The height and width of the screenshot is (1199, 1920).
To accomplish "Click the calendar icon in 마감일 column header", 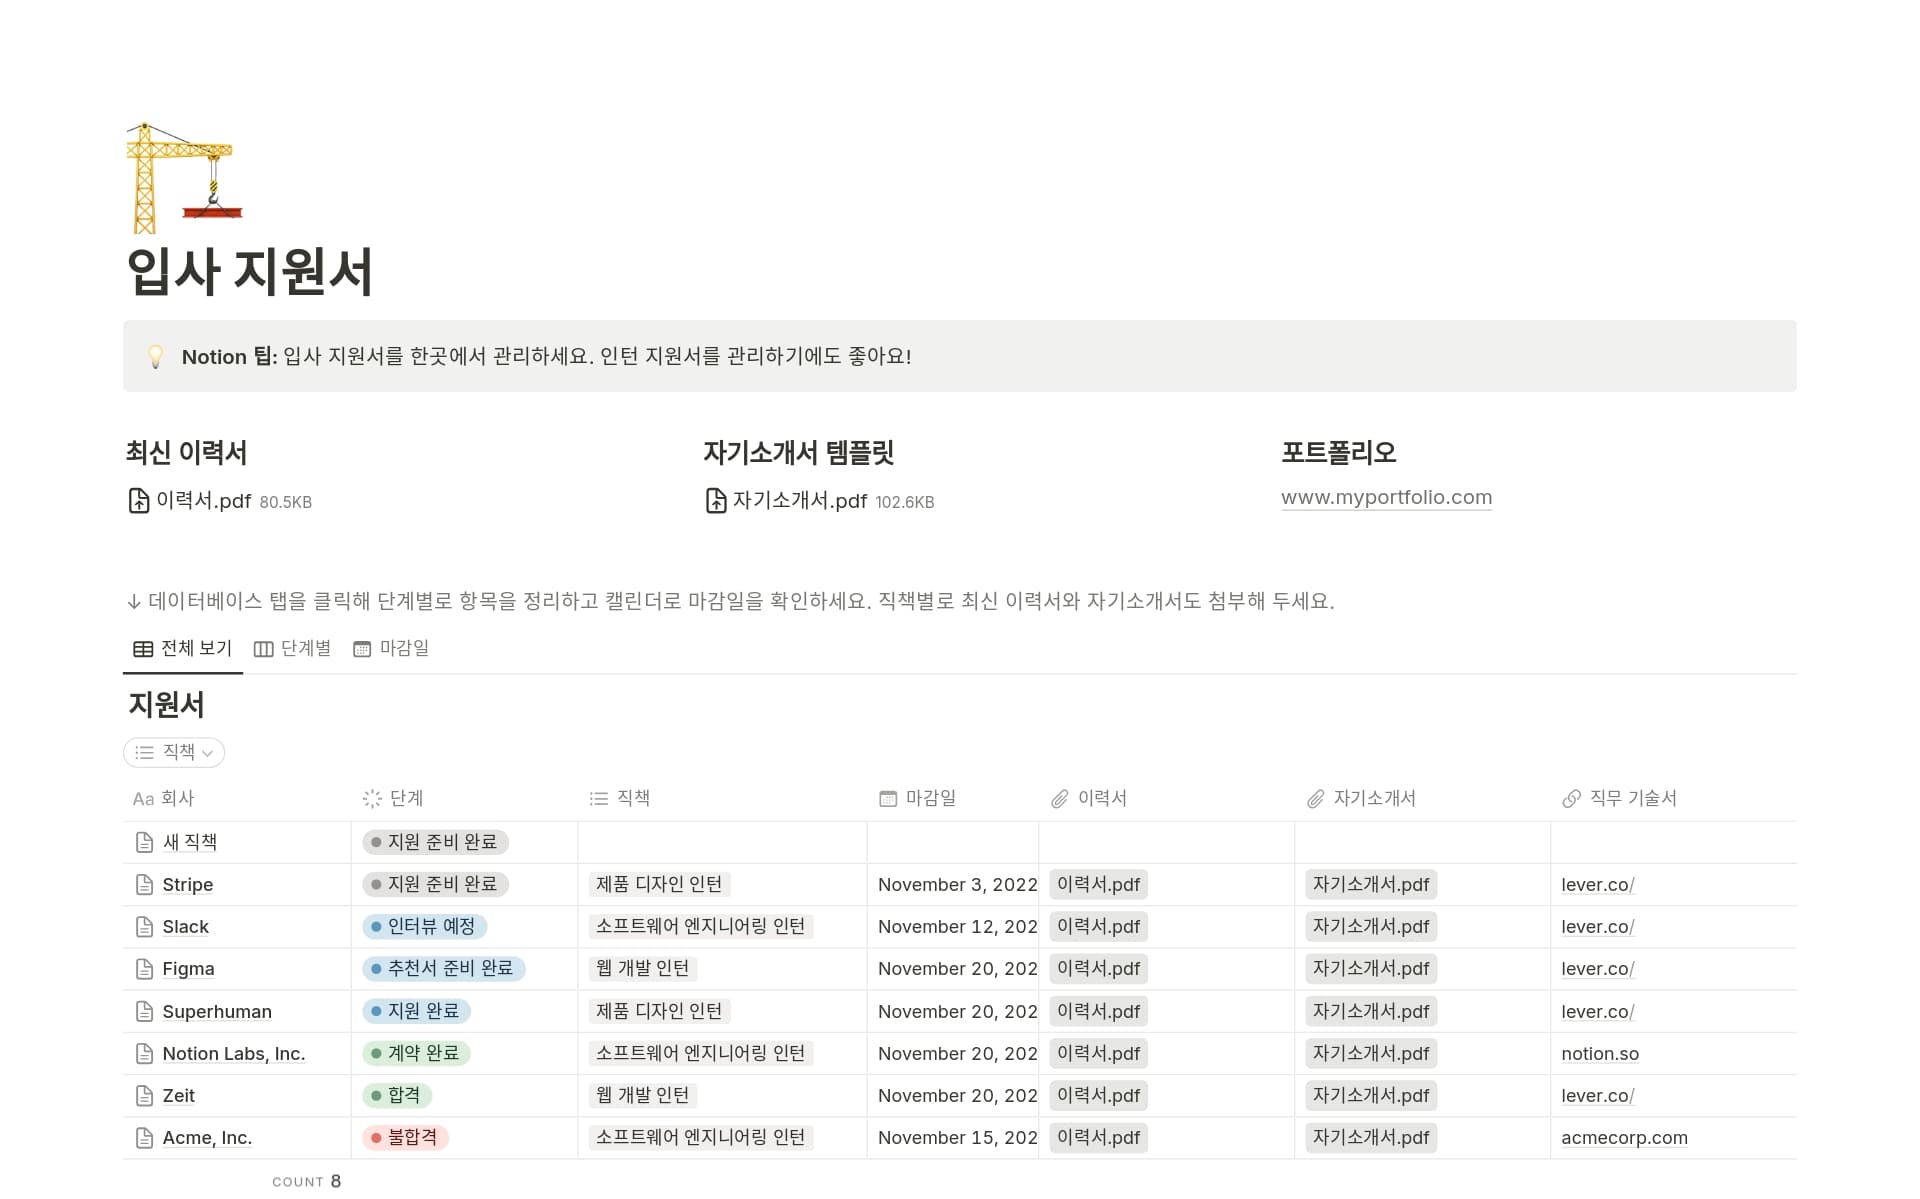I will pos(888,799).
